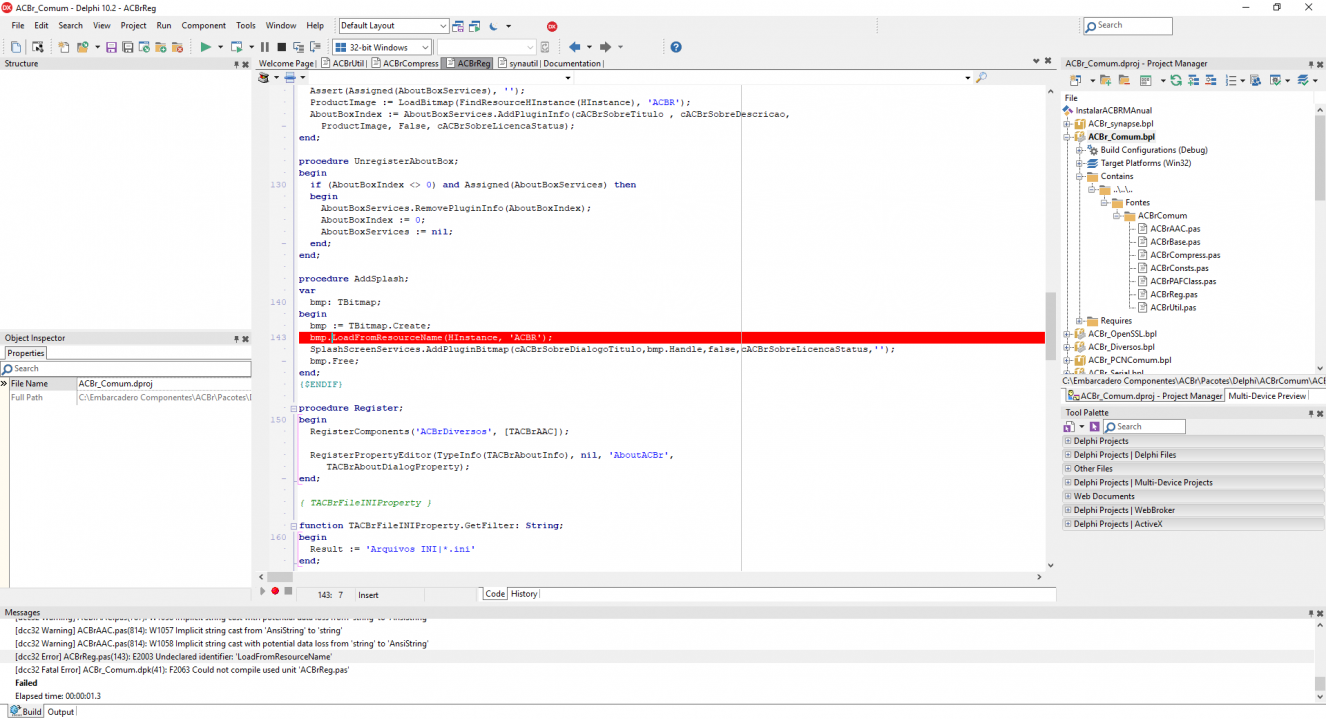Collapse the procedure Register code fold

(x=292, y=408)
